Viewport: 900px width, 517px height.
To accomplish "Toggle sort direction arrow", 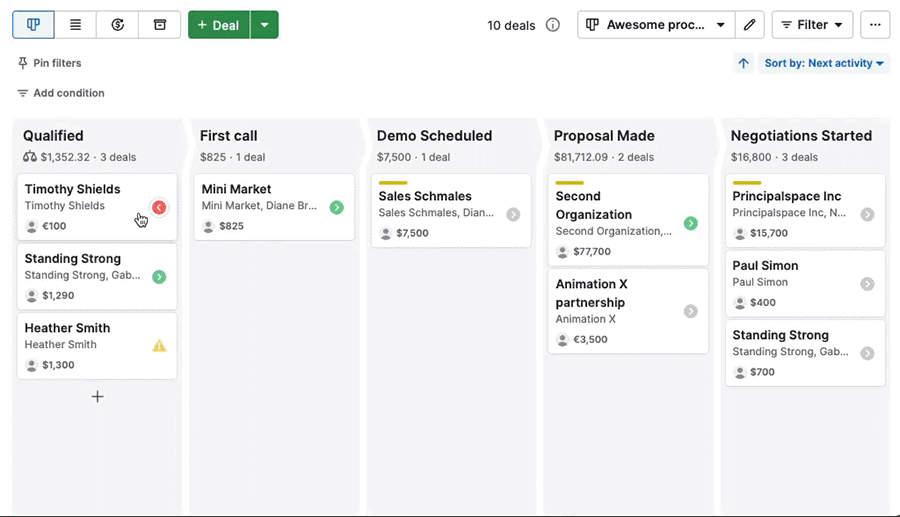I will (x=743, y=63).
